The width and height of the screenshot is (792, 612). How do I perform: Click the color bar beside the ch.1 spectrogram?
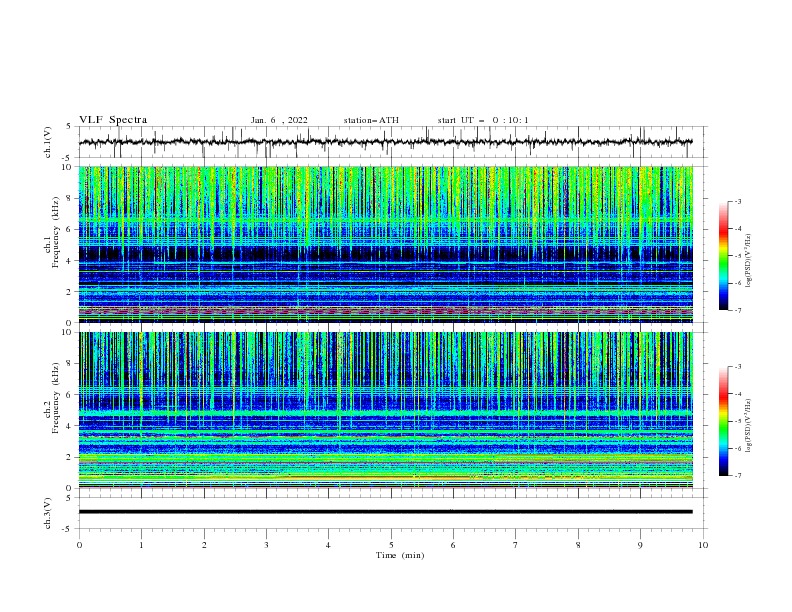[723, 256]
